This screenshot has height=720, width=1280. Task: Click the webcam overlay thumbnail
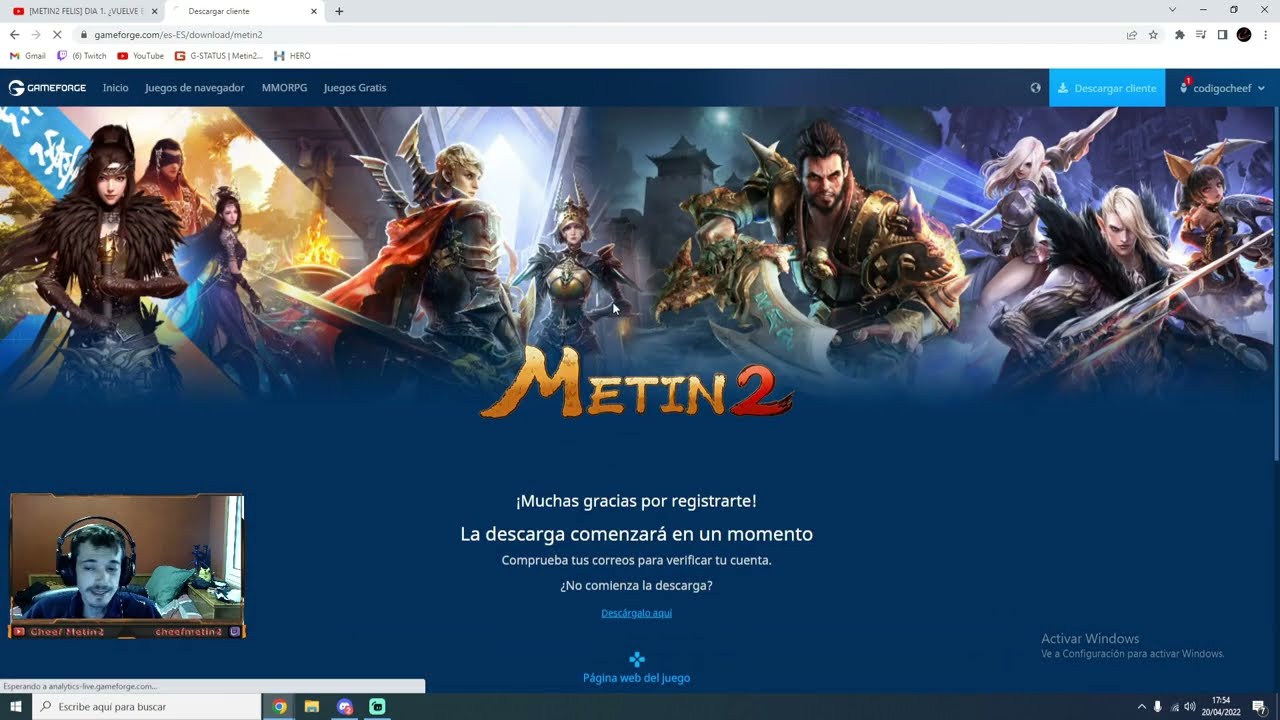coord(126,566)
